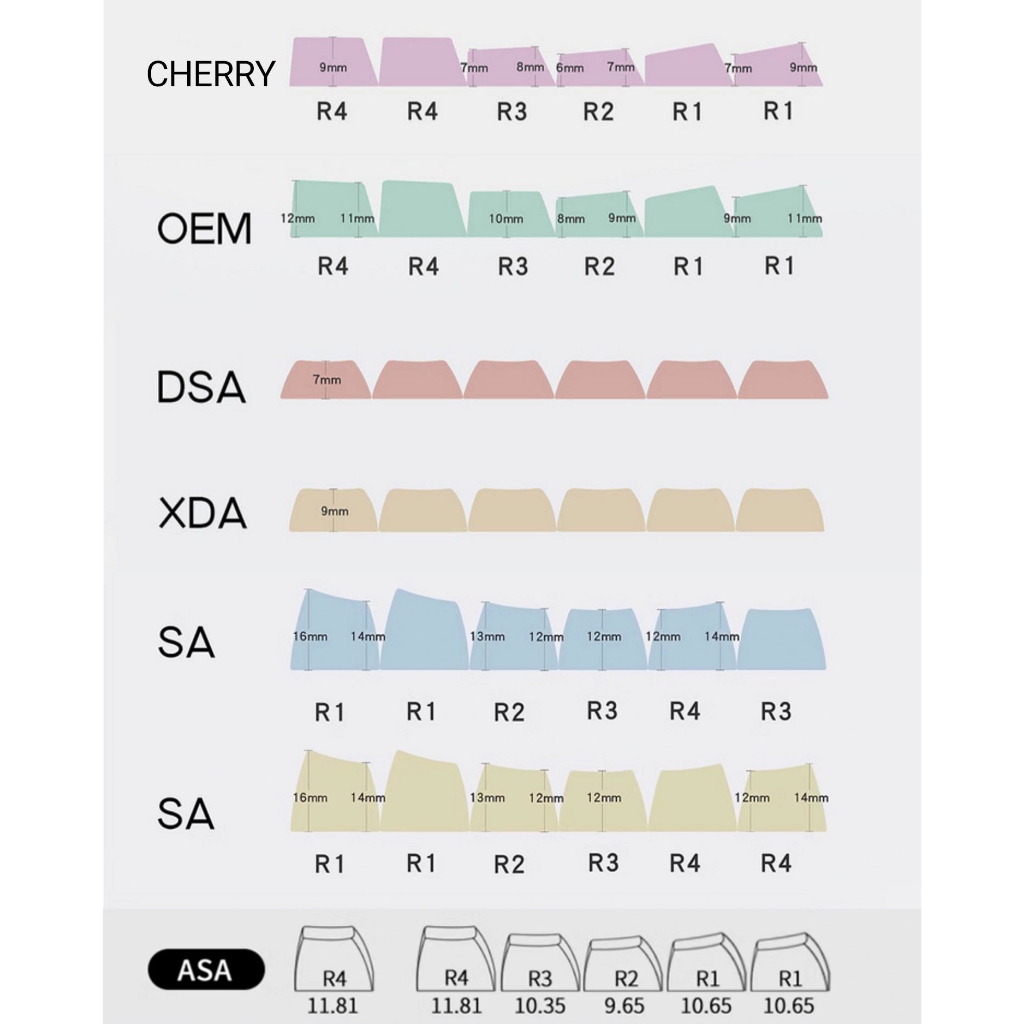This screenshot has height=1024, width=1024.
Task: Click the yellow SA R3 keycap marked 12mm
Action: 602,800
